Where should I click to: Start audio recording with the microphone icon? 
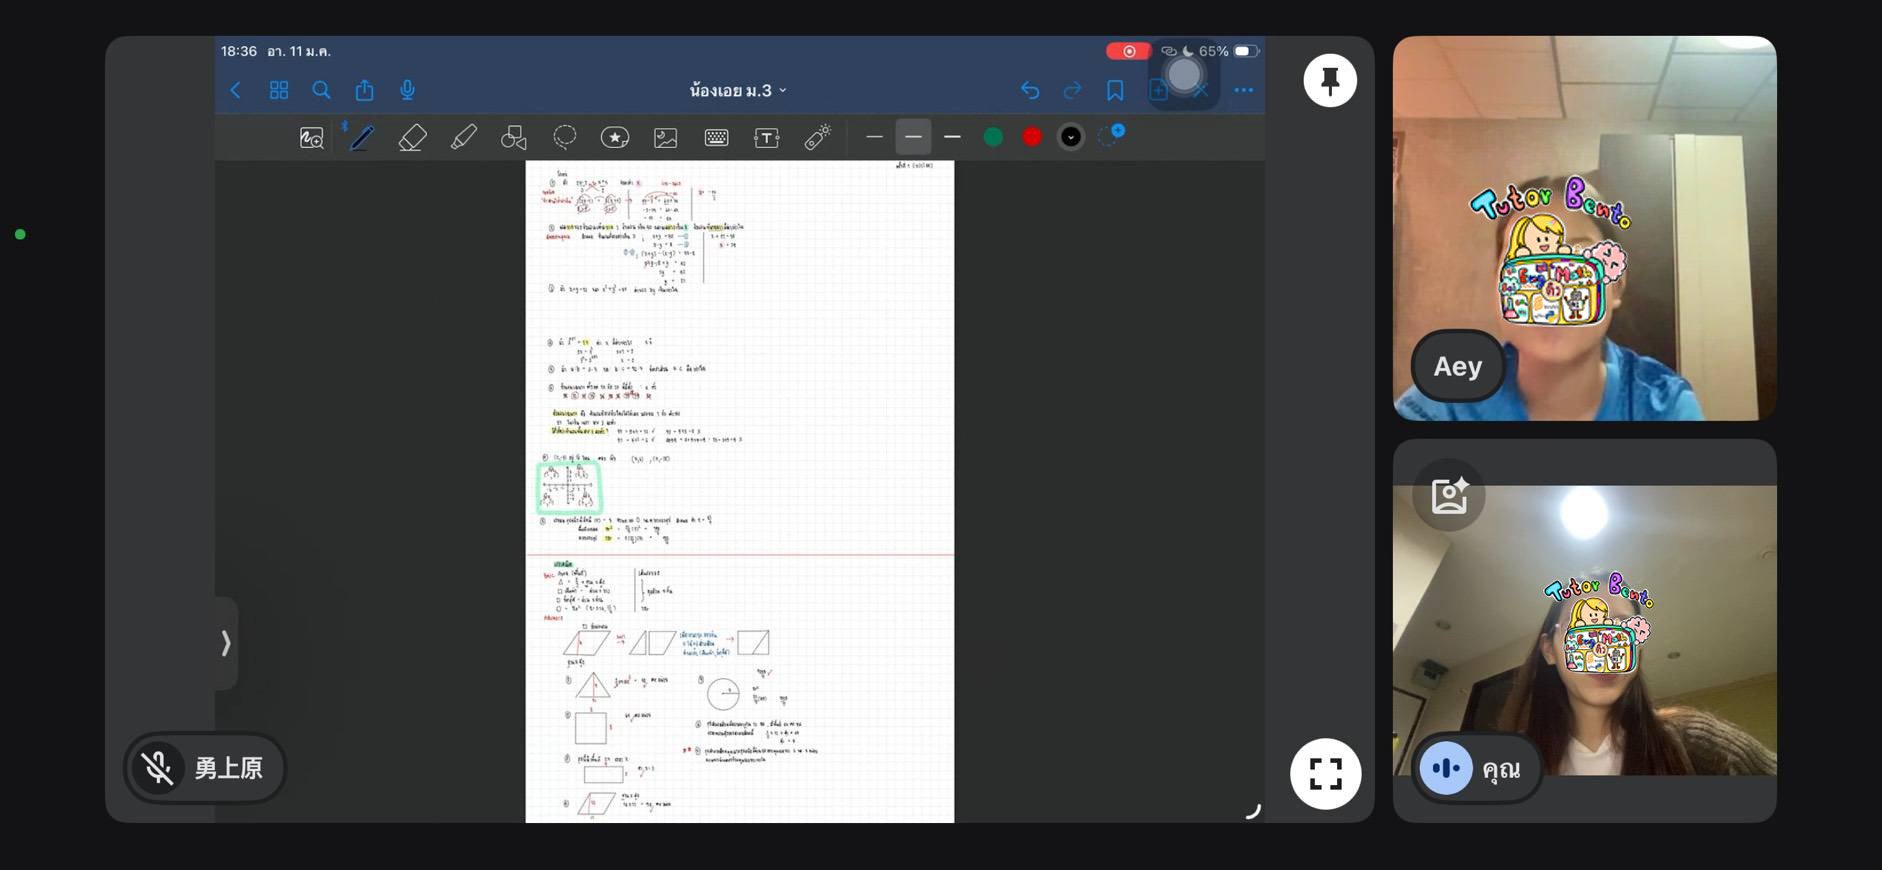[407, 90]
